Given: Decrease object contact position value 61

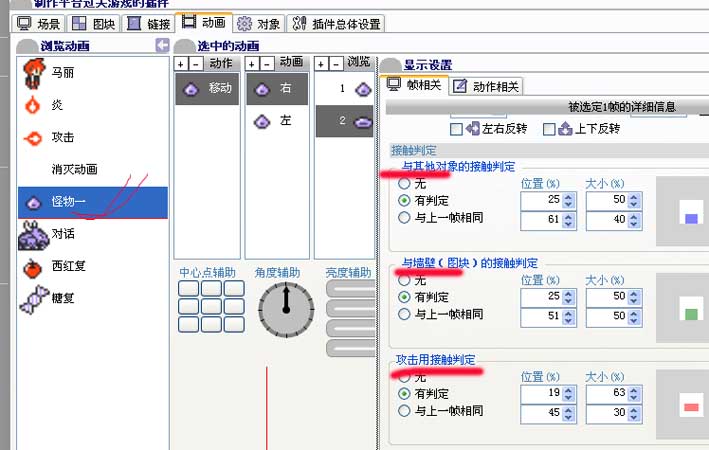Looking at the screenshot, I should coord(568,225).
